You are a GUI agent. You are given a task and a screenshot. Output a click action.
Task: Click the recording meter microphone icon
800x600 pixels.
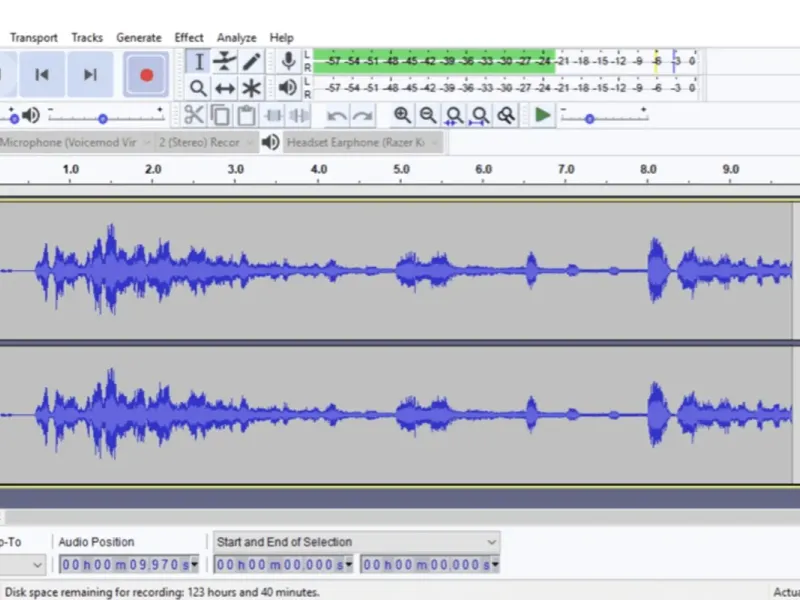point(288,61)
